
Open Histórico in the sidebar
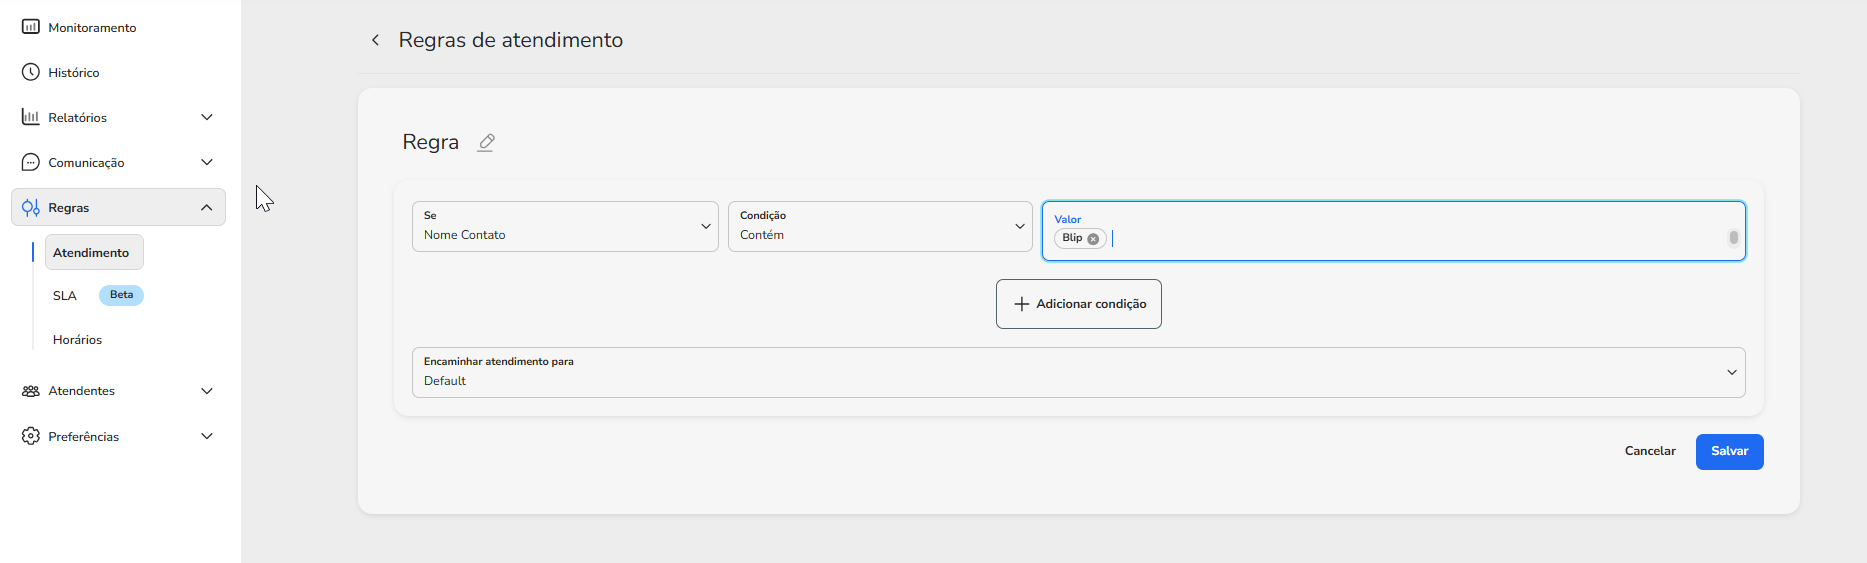tap(74, 72)
